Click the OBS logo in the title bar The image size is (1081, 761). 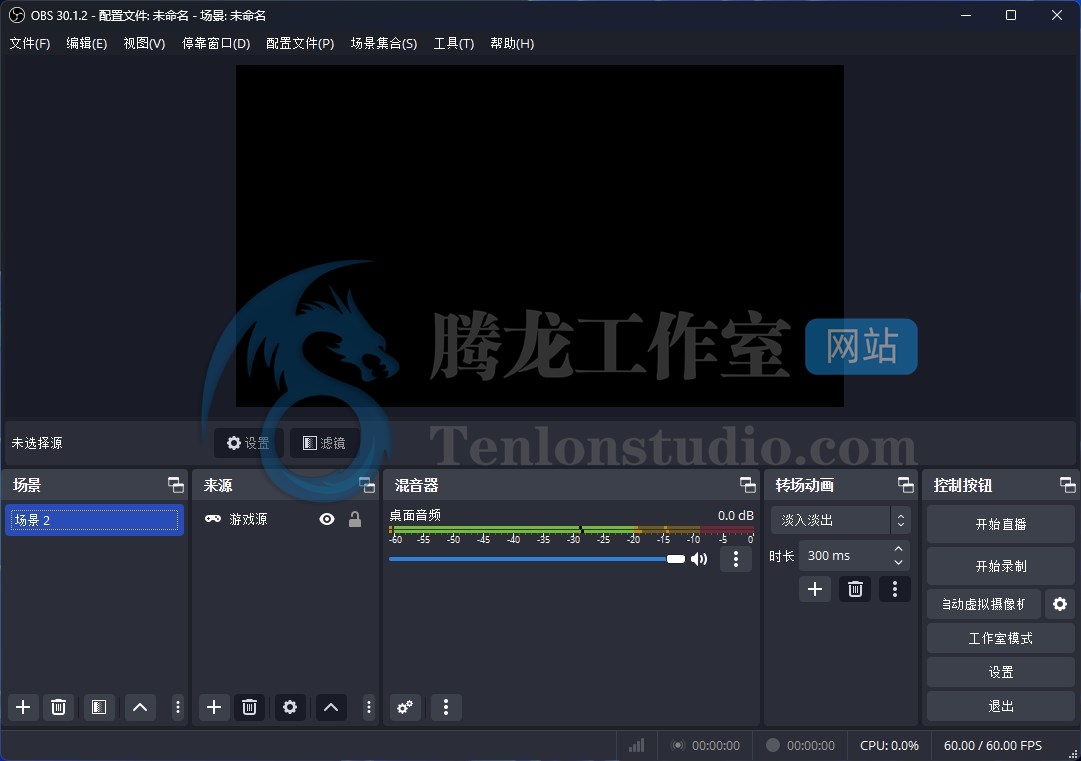pyautogui.click(x=17, y=15)
